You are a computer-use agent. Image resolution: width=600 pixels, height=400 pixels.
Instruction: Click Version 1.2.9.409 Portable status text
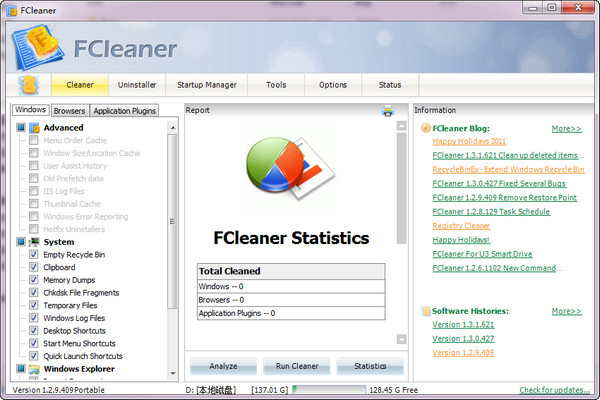tap(59, 390)
